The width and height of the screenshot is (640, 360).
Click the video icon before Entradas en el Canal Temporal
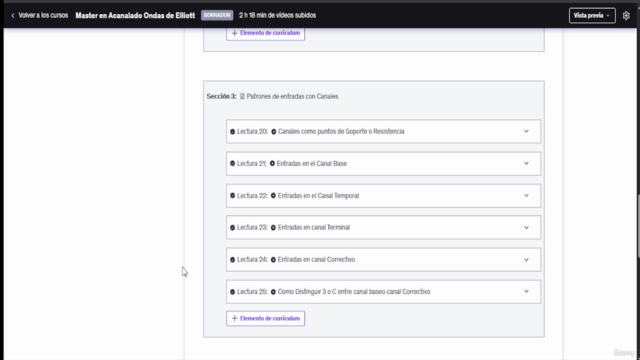pos(273,196)
